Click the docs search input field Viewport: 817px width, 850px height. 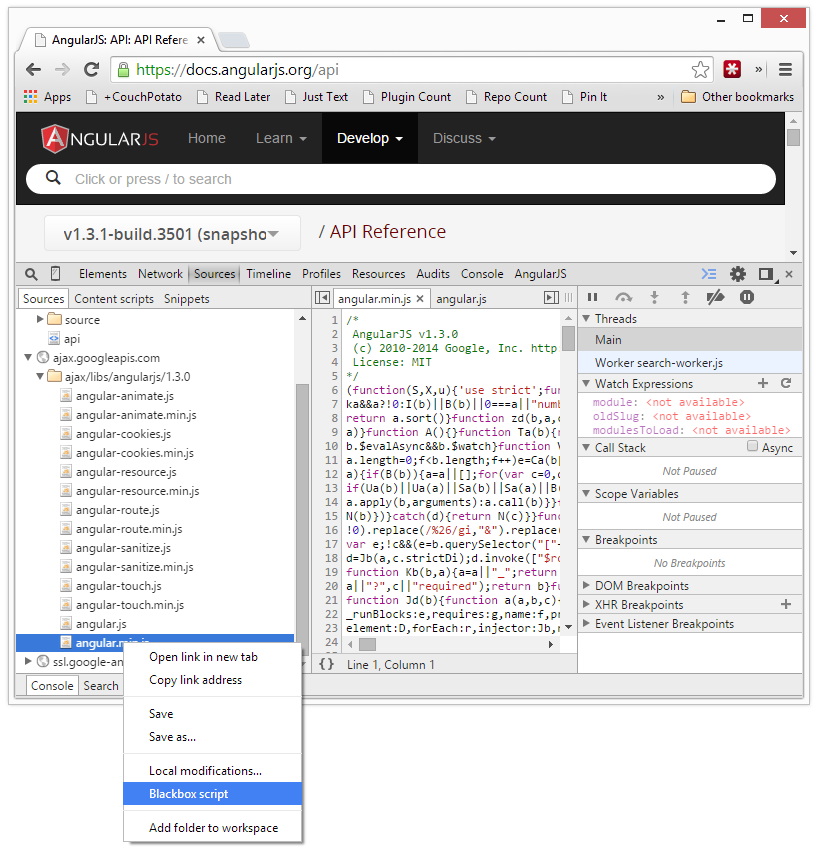coord(401,179)
